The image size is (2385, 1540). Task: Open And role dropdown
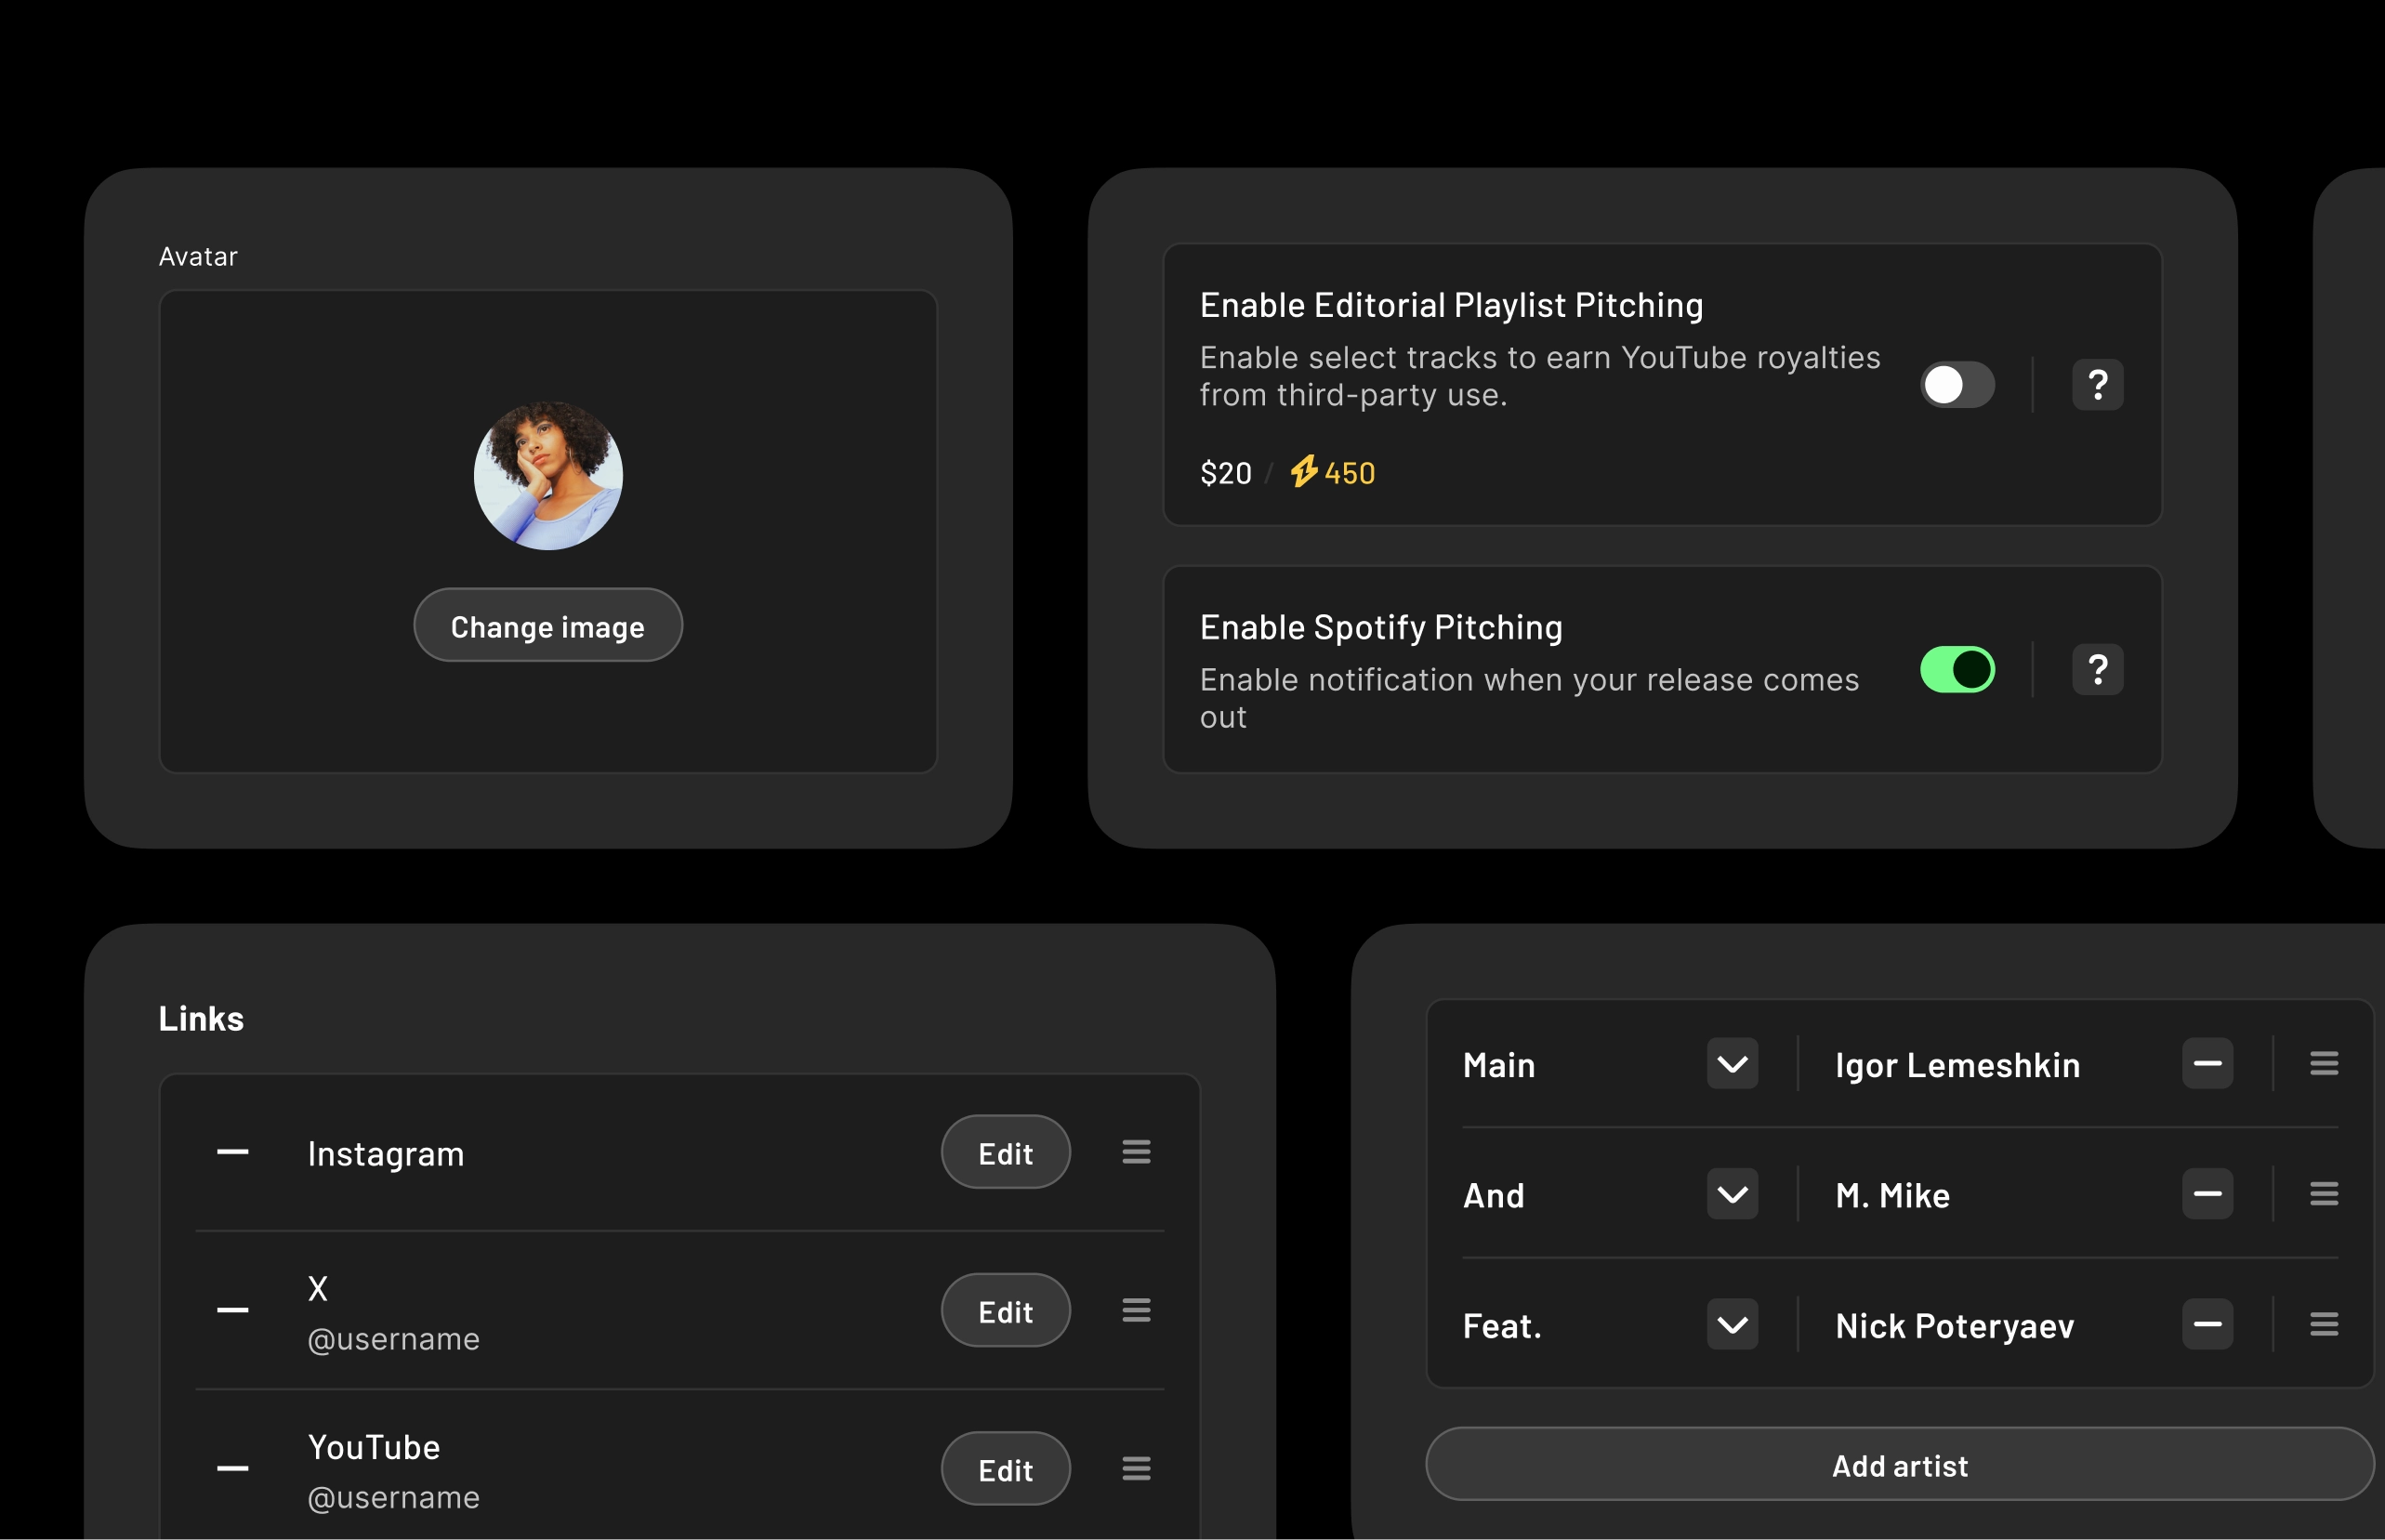[1732, 1194]
